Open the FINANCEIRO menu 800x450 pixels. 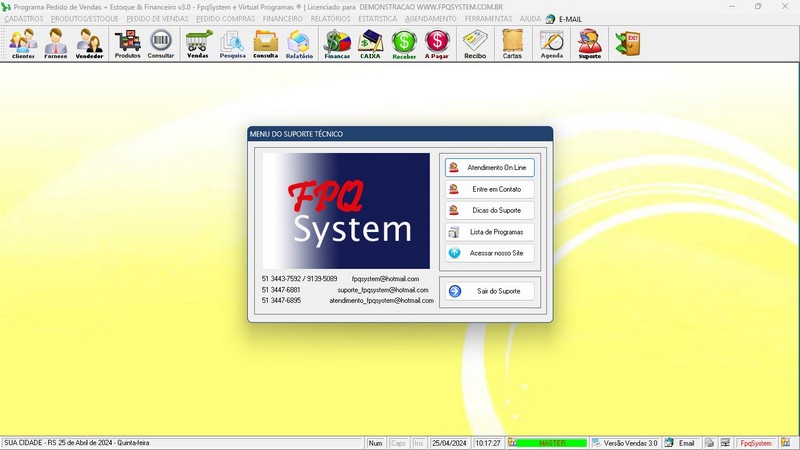(x=283, y=19)
